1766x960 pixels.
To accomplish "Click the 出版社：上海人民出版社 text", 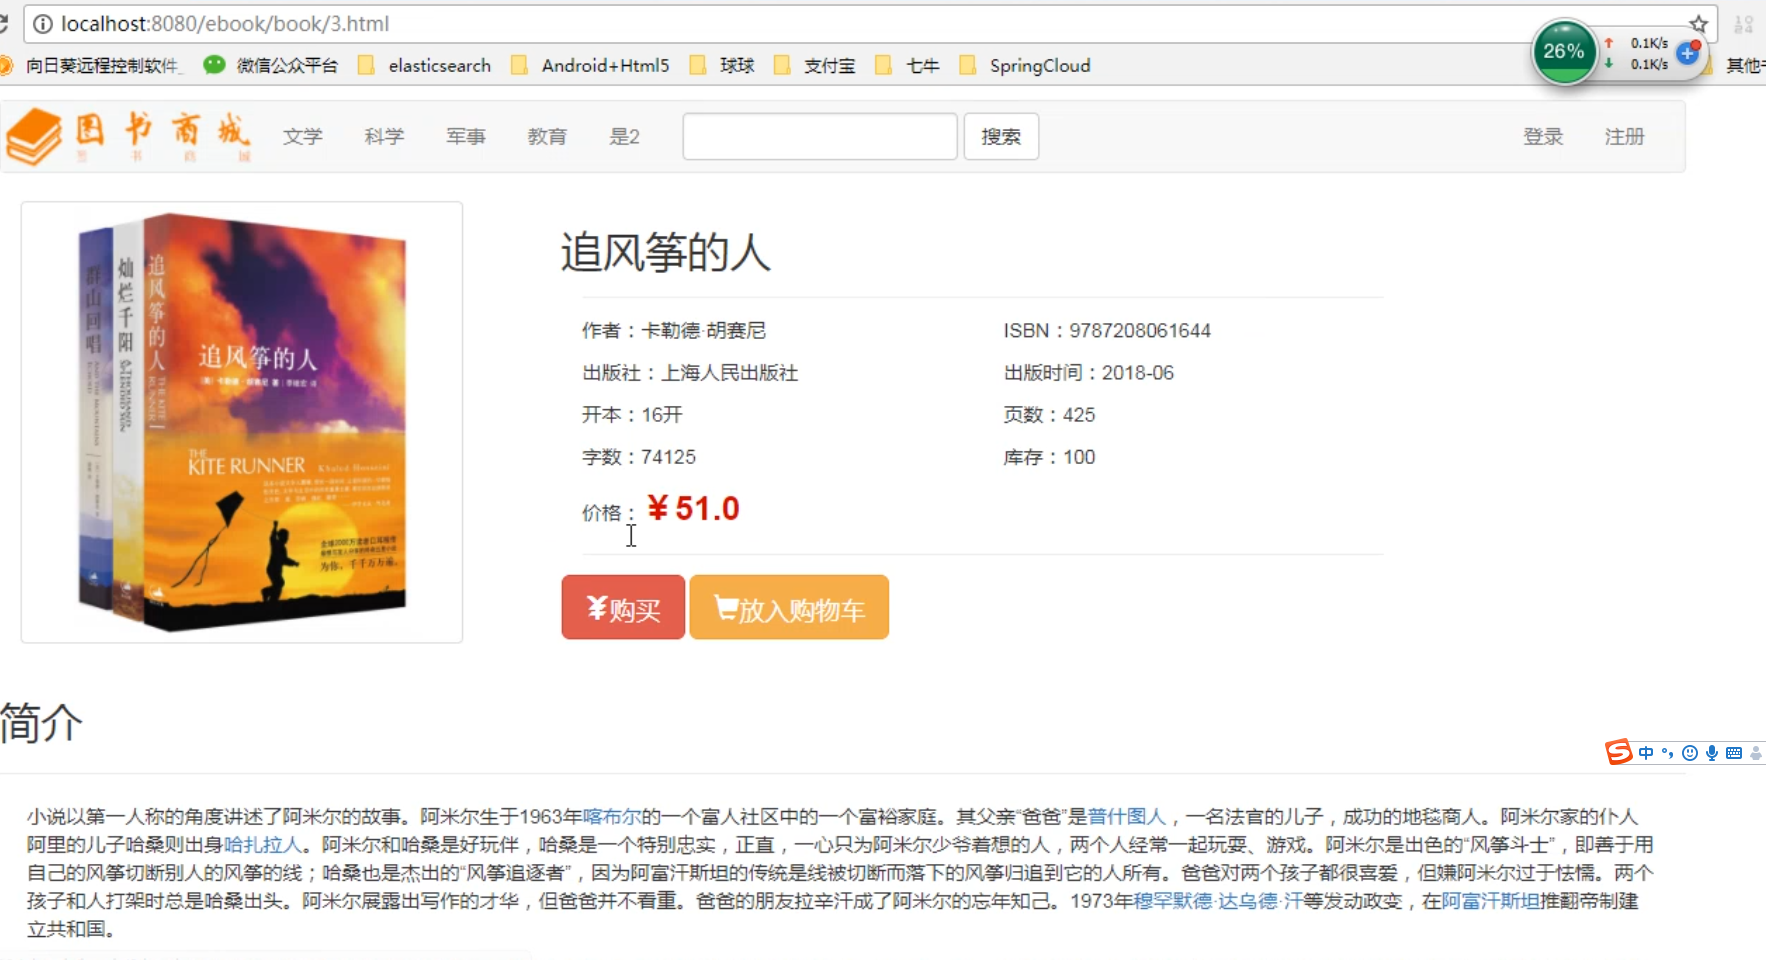I will tap(690, 373).
